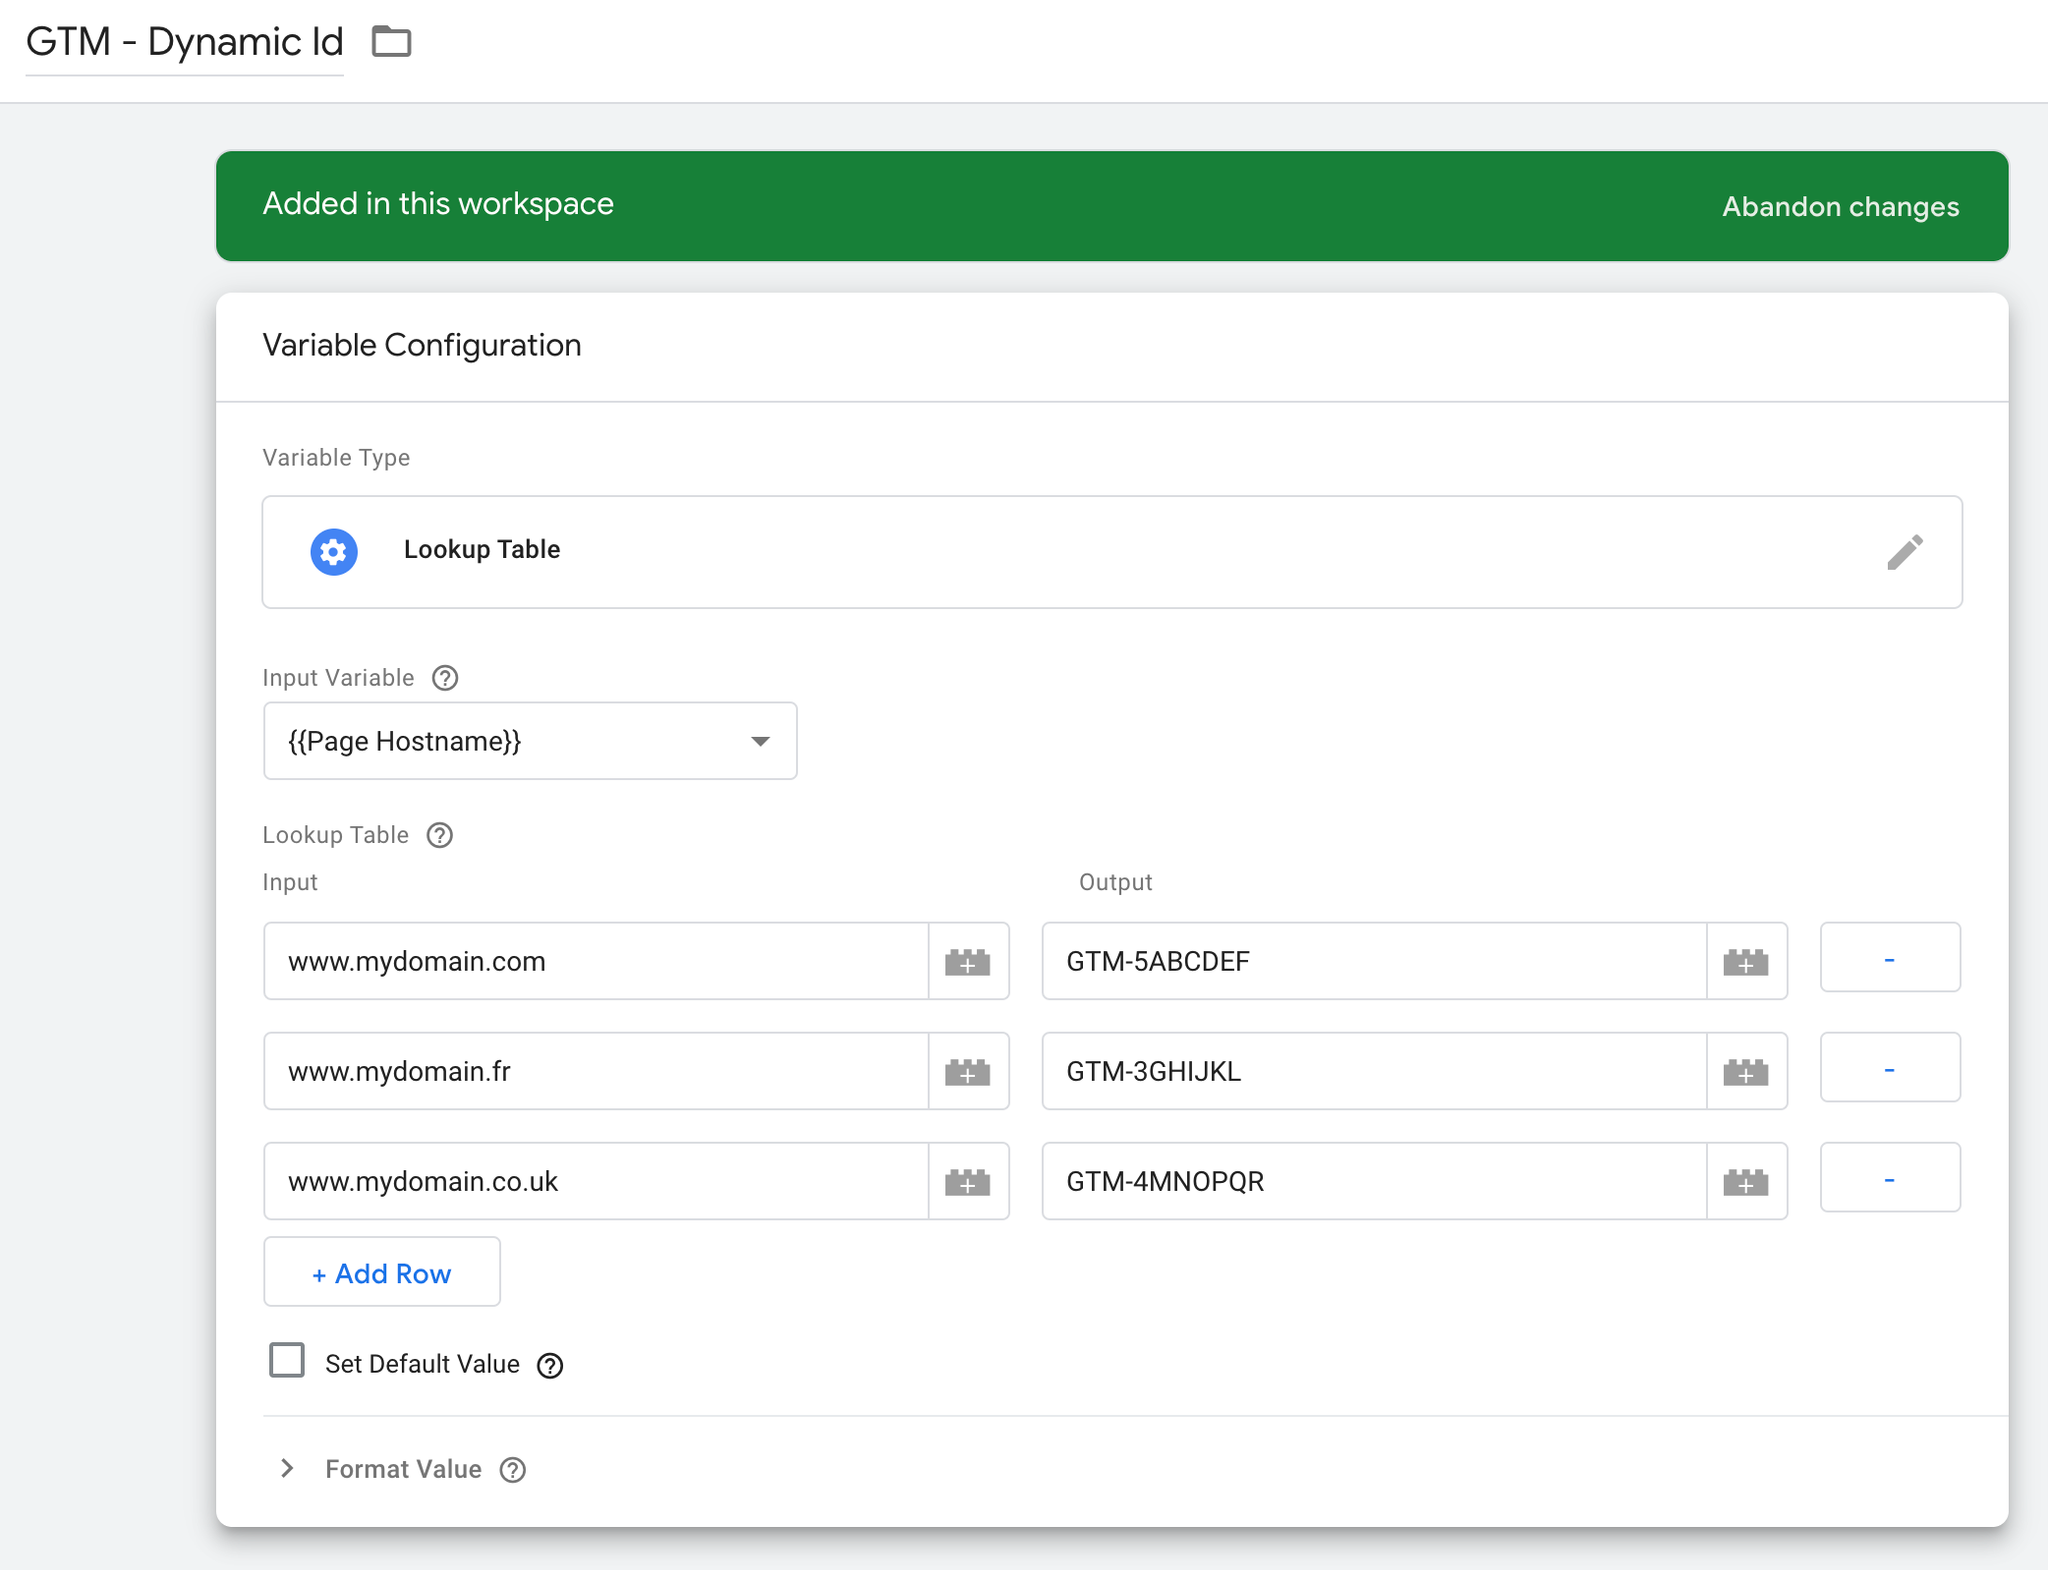Click the www.mydomain.fr input field

tap(596, 1071)
